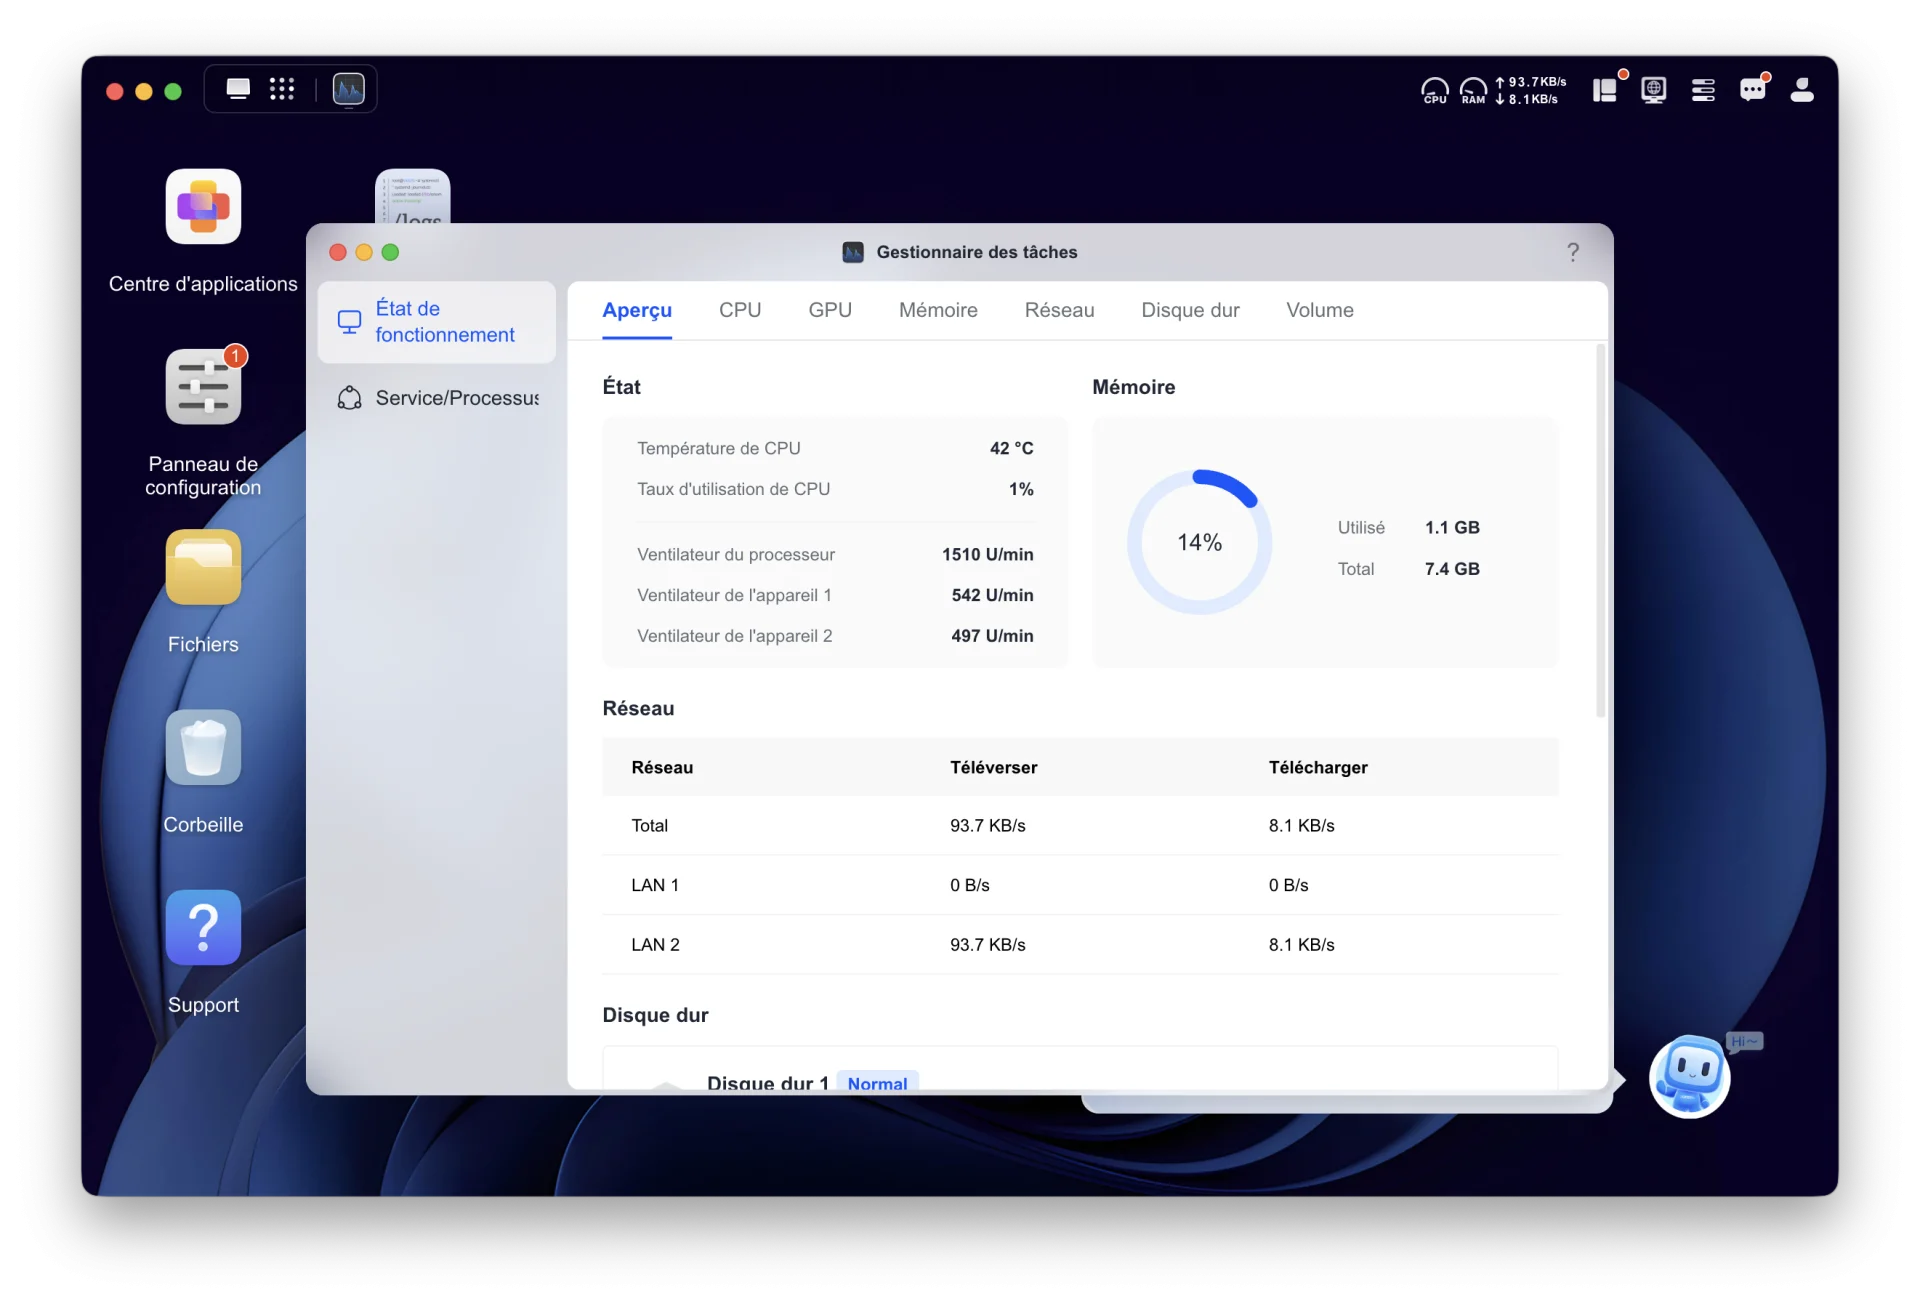Switch to the GPU tab
The height and width of the screenshot is (1304, 1920).
[x=830, y=310]
